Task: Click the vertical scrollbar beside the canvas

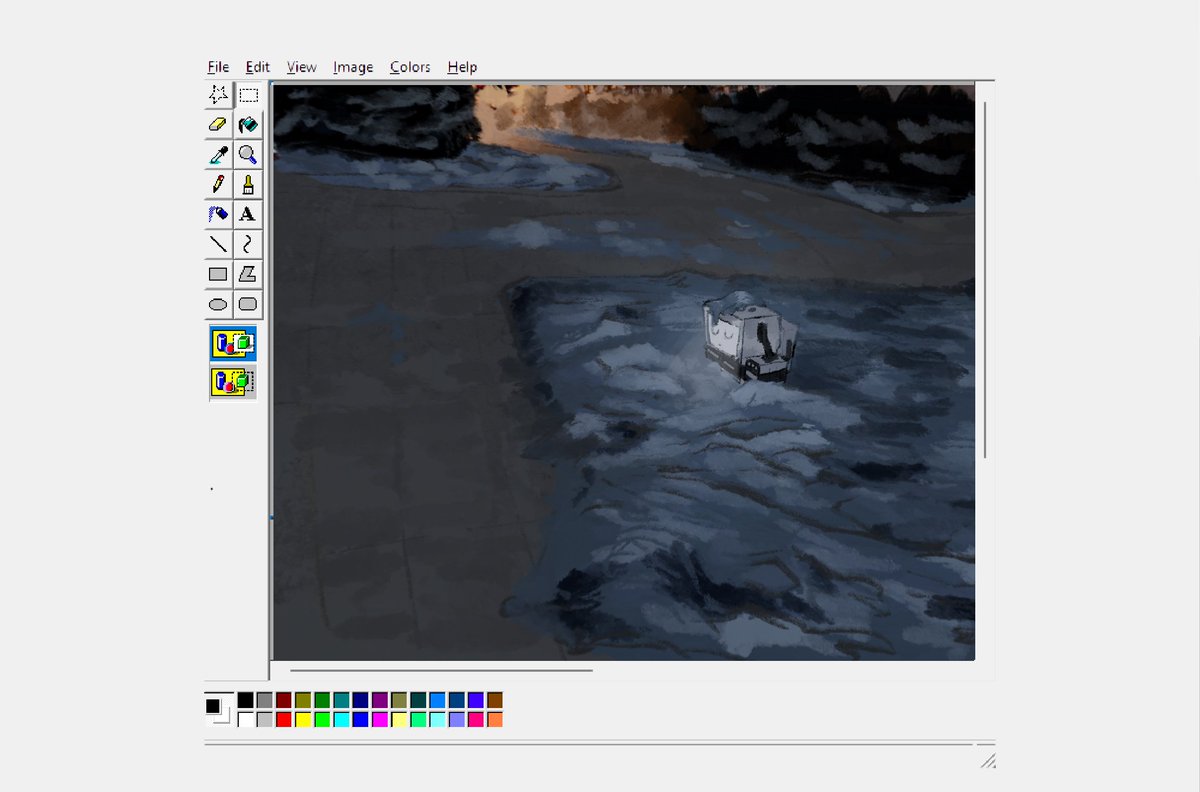Action: point(985,280)
